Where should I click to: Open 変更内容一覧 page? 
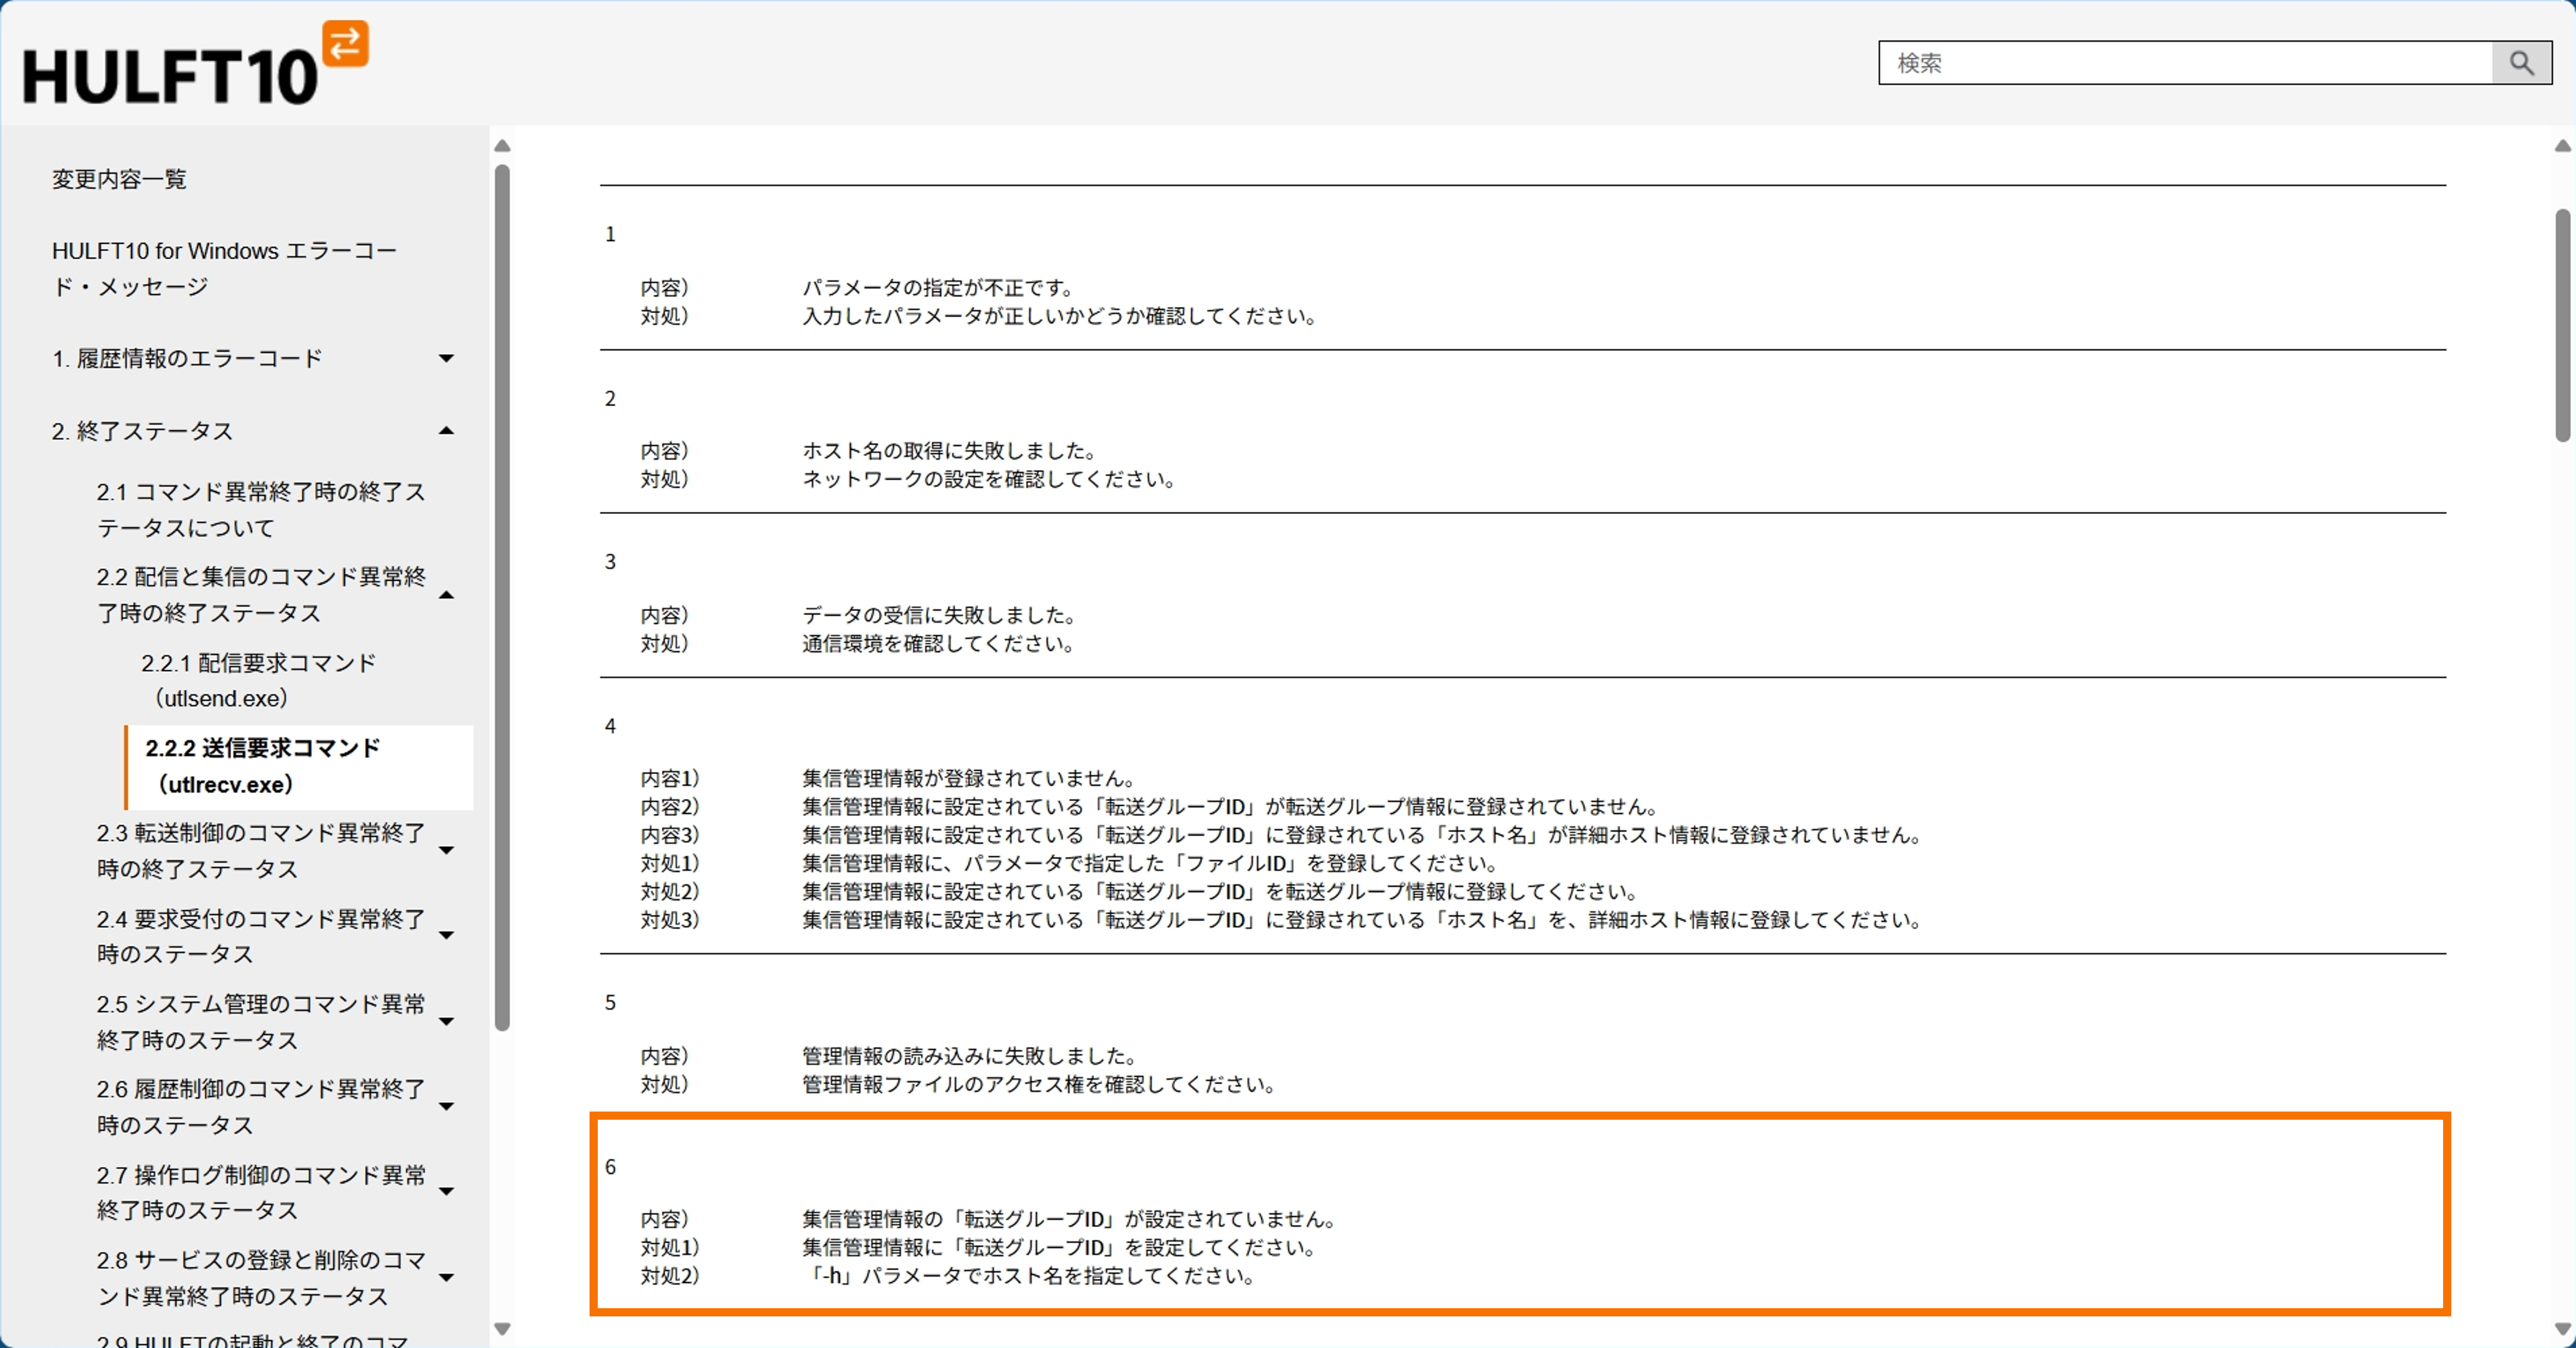[x=119, y=179]
